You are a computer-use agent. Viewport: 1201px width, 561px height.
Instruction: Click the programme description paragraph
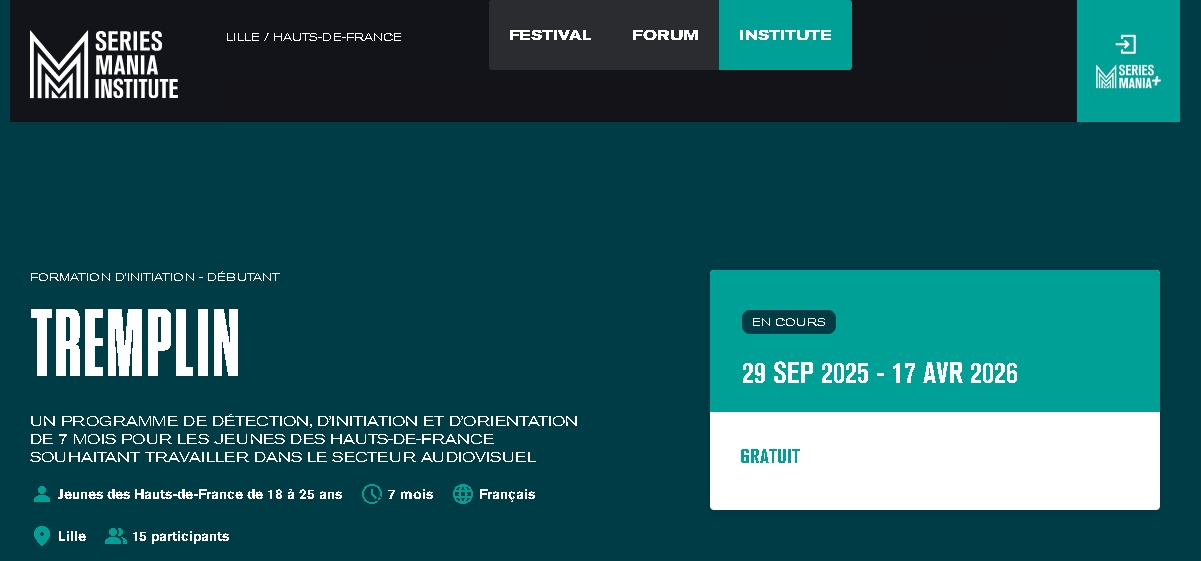click(x=304, y=439)
